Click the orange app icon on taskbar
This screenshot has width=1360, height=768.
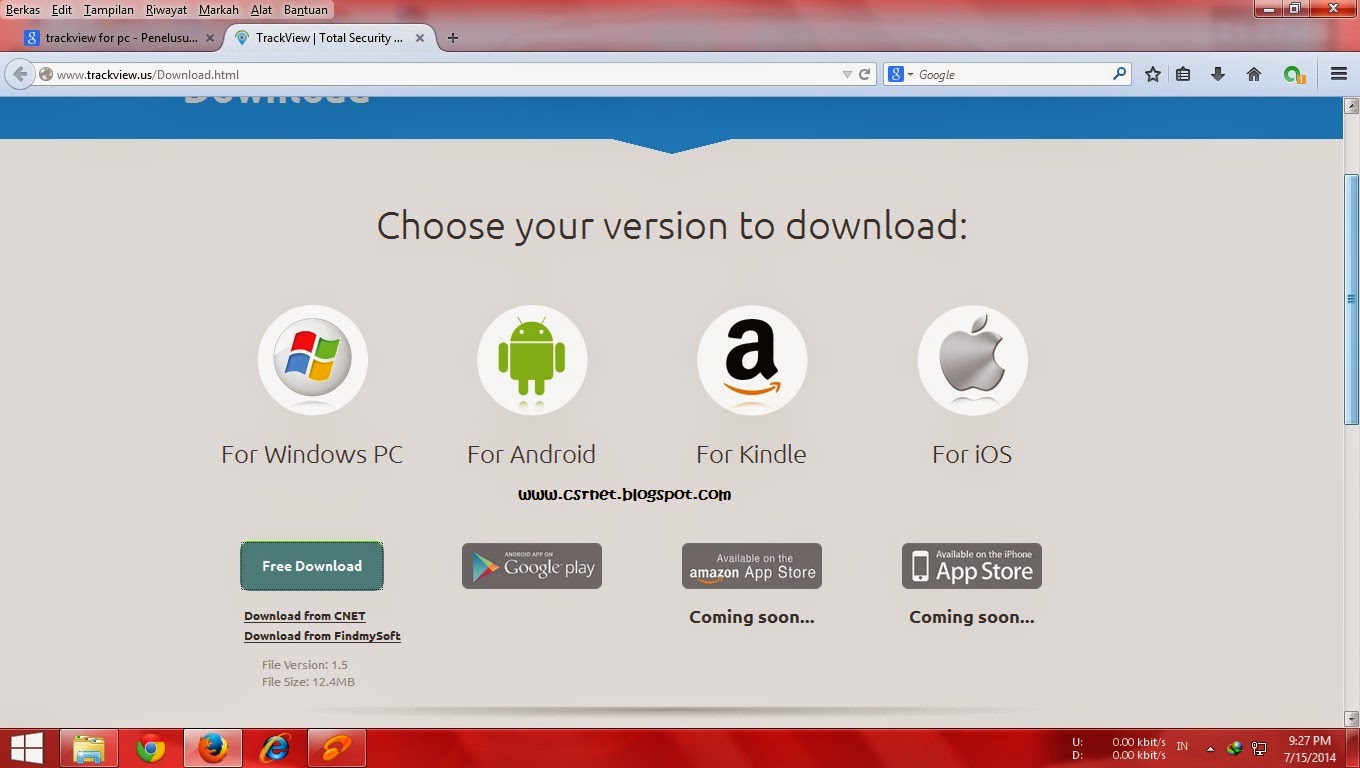coord(337,748)
